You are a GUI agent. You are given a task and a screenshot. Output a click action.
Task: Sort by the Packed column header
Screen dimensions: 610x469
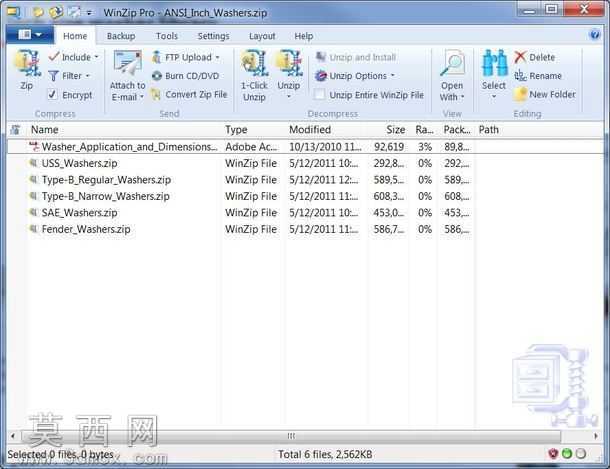(456, 130)
